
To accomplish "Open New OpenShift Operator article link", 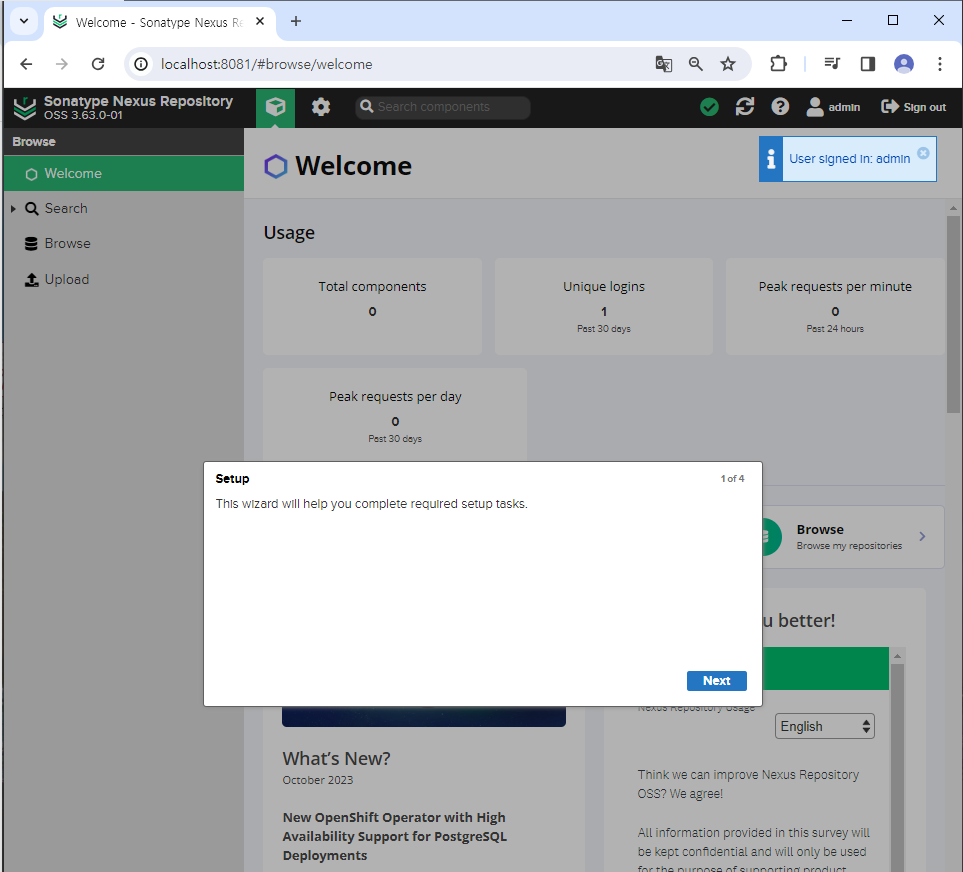I will tap(394, 836).
